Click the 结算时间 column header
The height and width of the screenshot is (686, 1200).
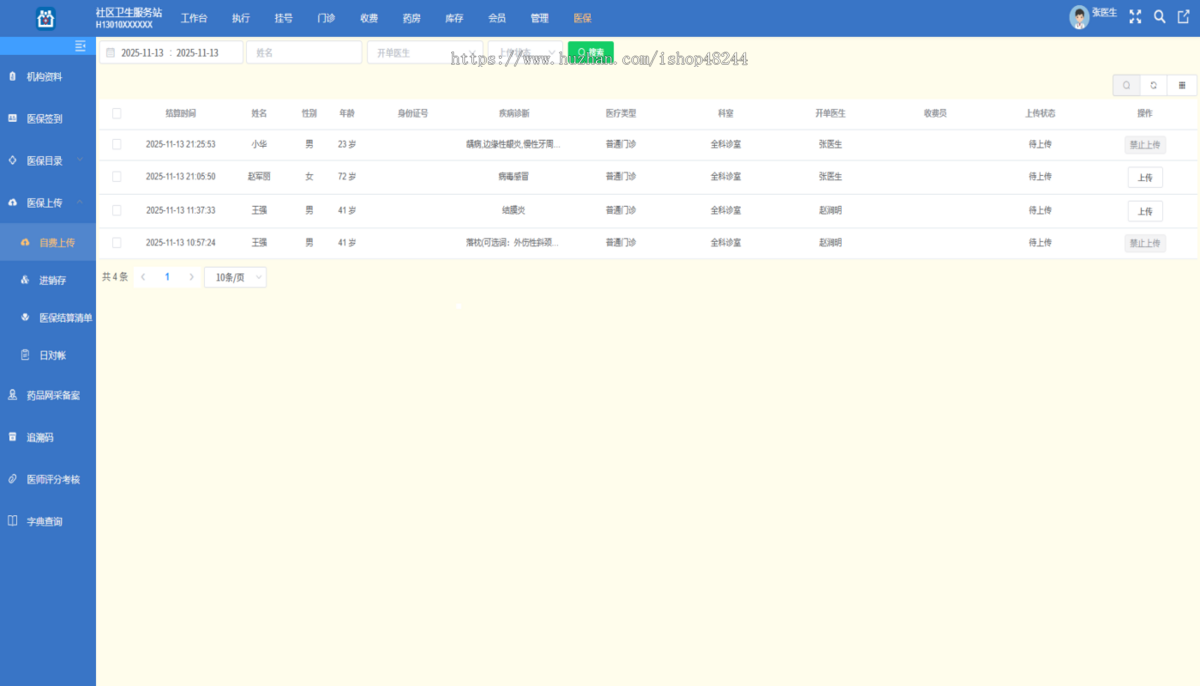pyautogui.click(x=181, y=114)
